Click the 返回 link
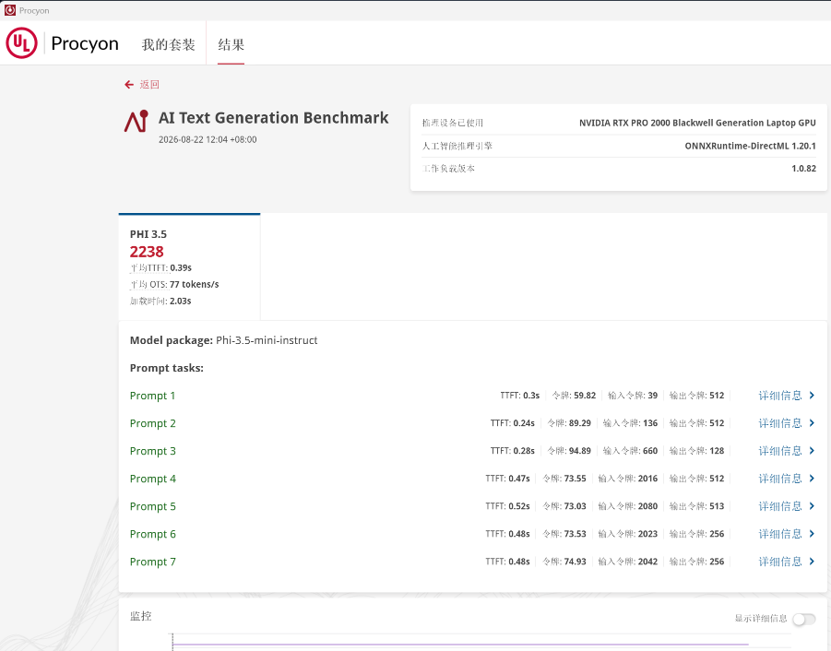This screenshot has width=831, height=651. (x=149, y=85)
